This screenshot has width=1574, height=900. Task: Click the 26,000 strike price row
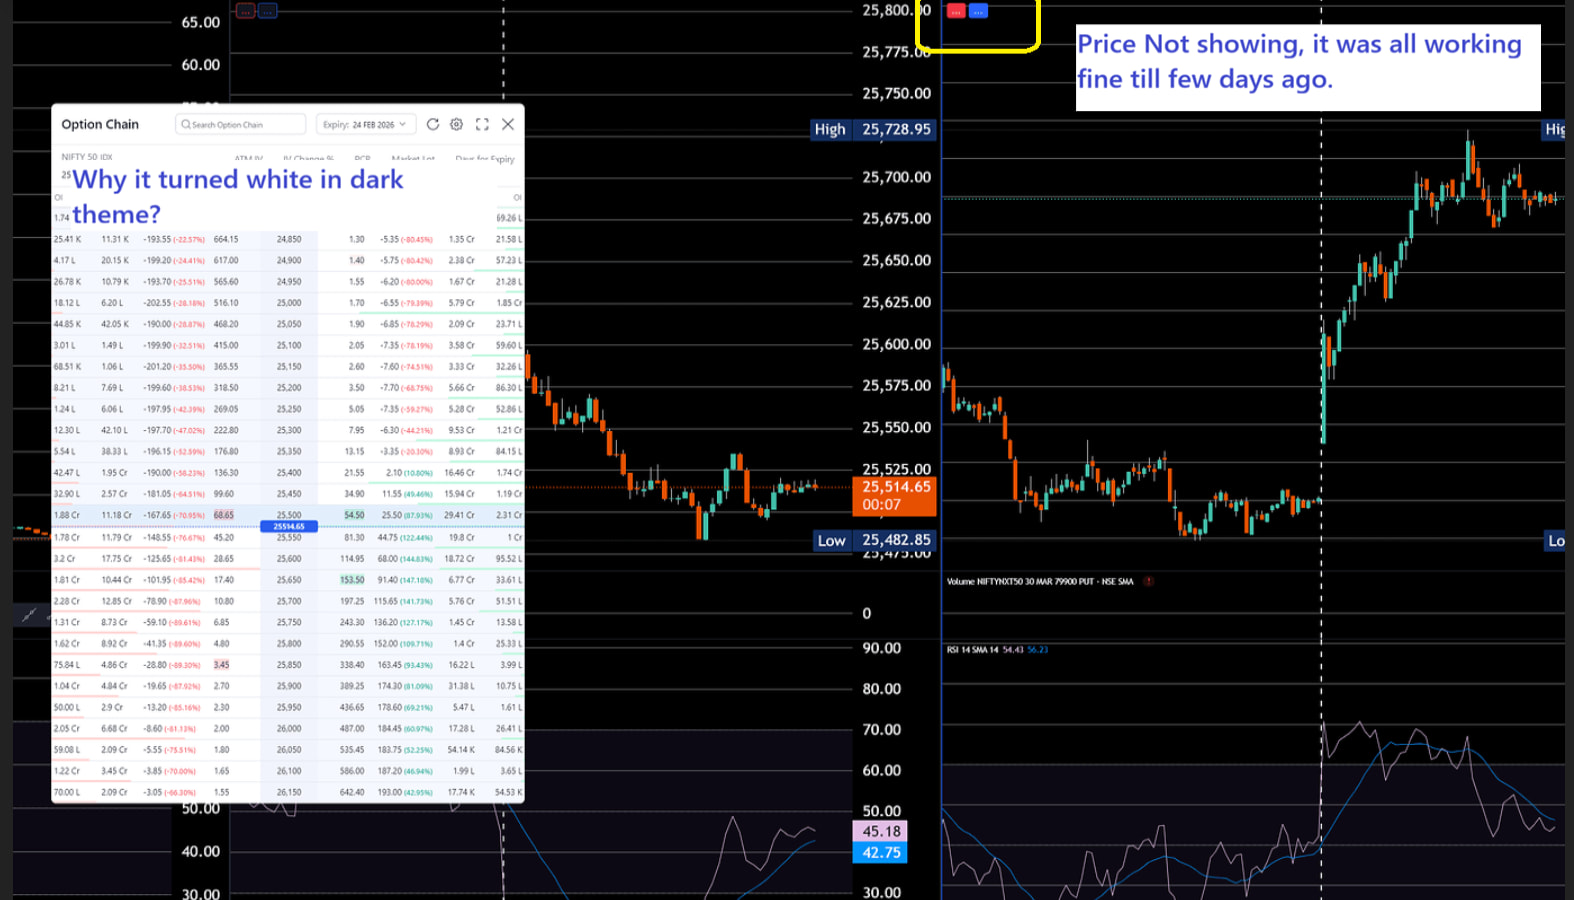(289, 728)
